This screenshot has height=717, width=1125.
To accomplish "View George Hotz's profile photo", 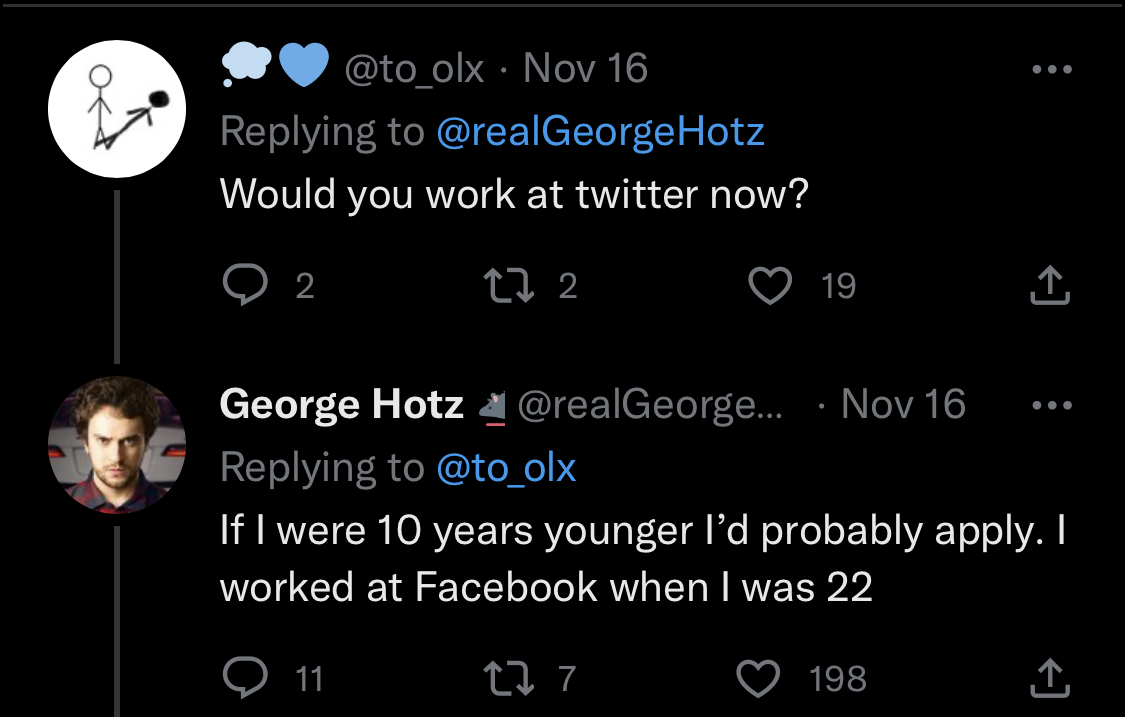I will pos(117,445).
